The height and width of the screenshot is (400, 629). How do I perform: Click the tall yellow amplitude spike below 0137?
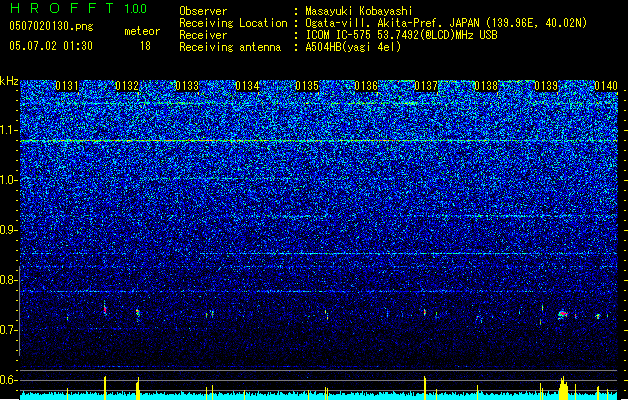click(x=424, y=388)
